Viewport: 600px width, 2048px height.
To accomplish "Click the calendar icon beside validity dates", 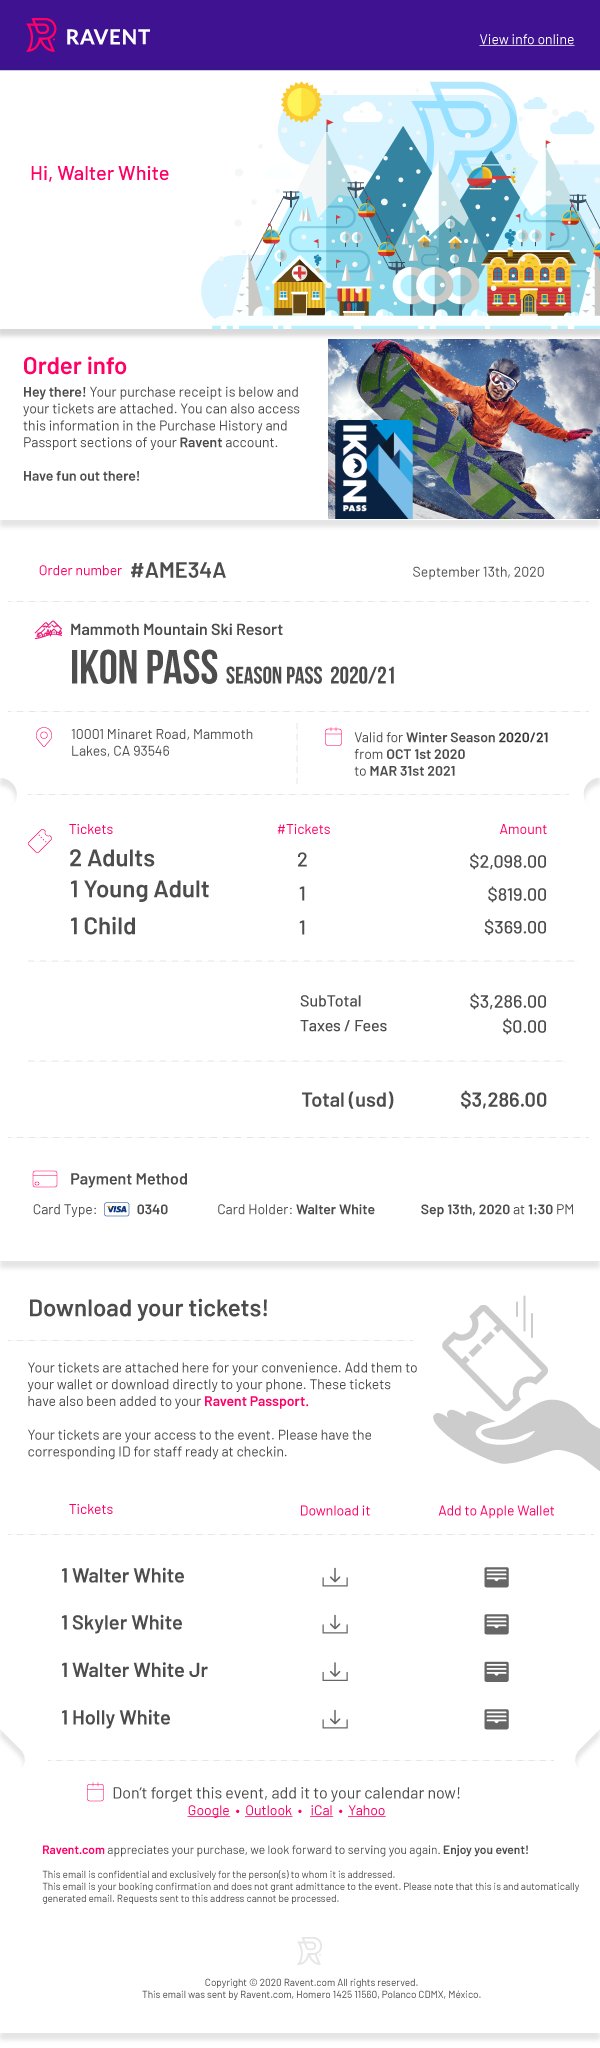I will tap(334, 737).
